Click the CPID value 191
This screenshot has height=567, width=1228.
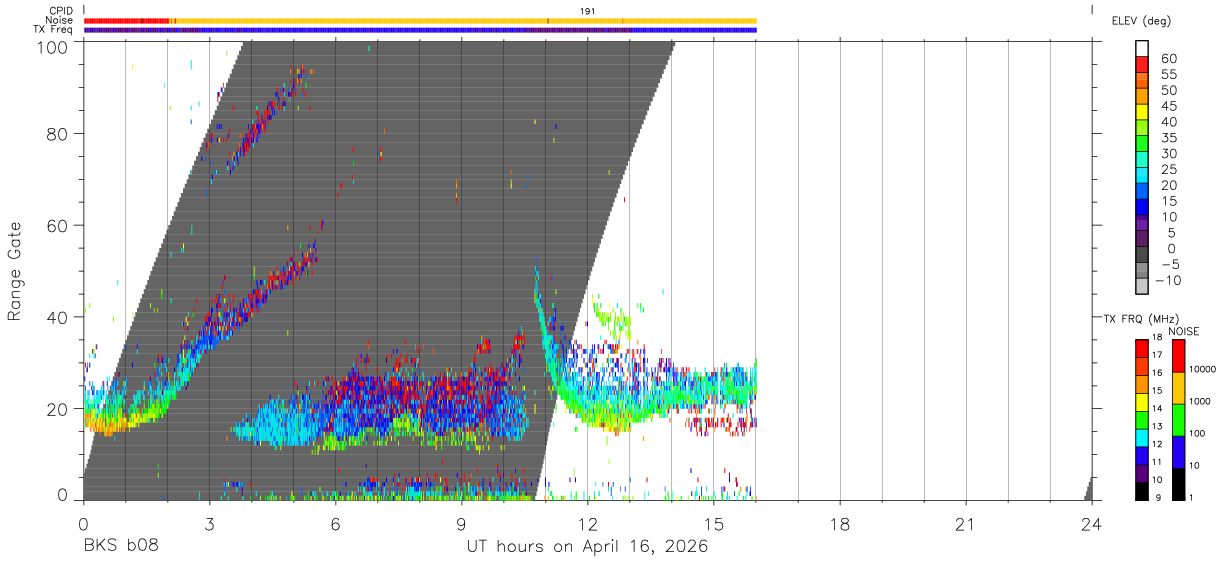[x=587, y=11]
